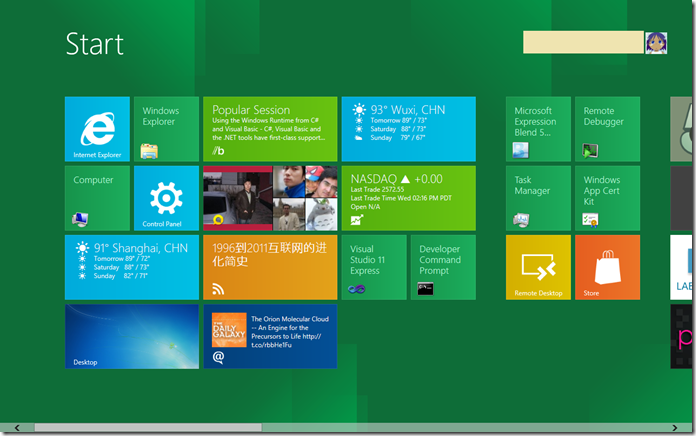This screenshot has width=696, height=436.
Task: Open the people photos socialite tile
Action: (x=270, y=198)
